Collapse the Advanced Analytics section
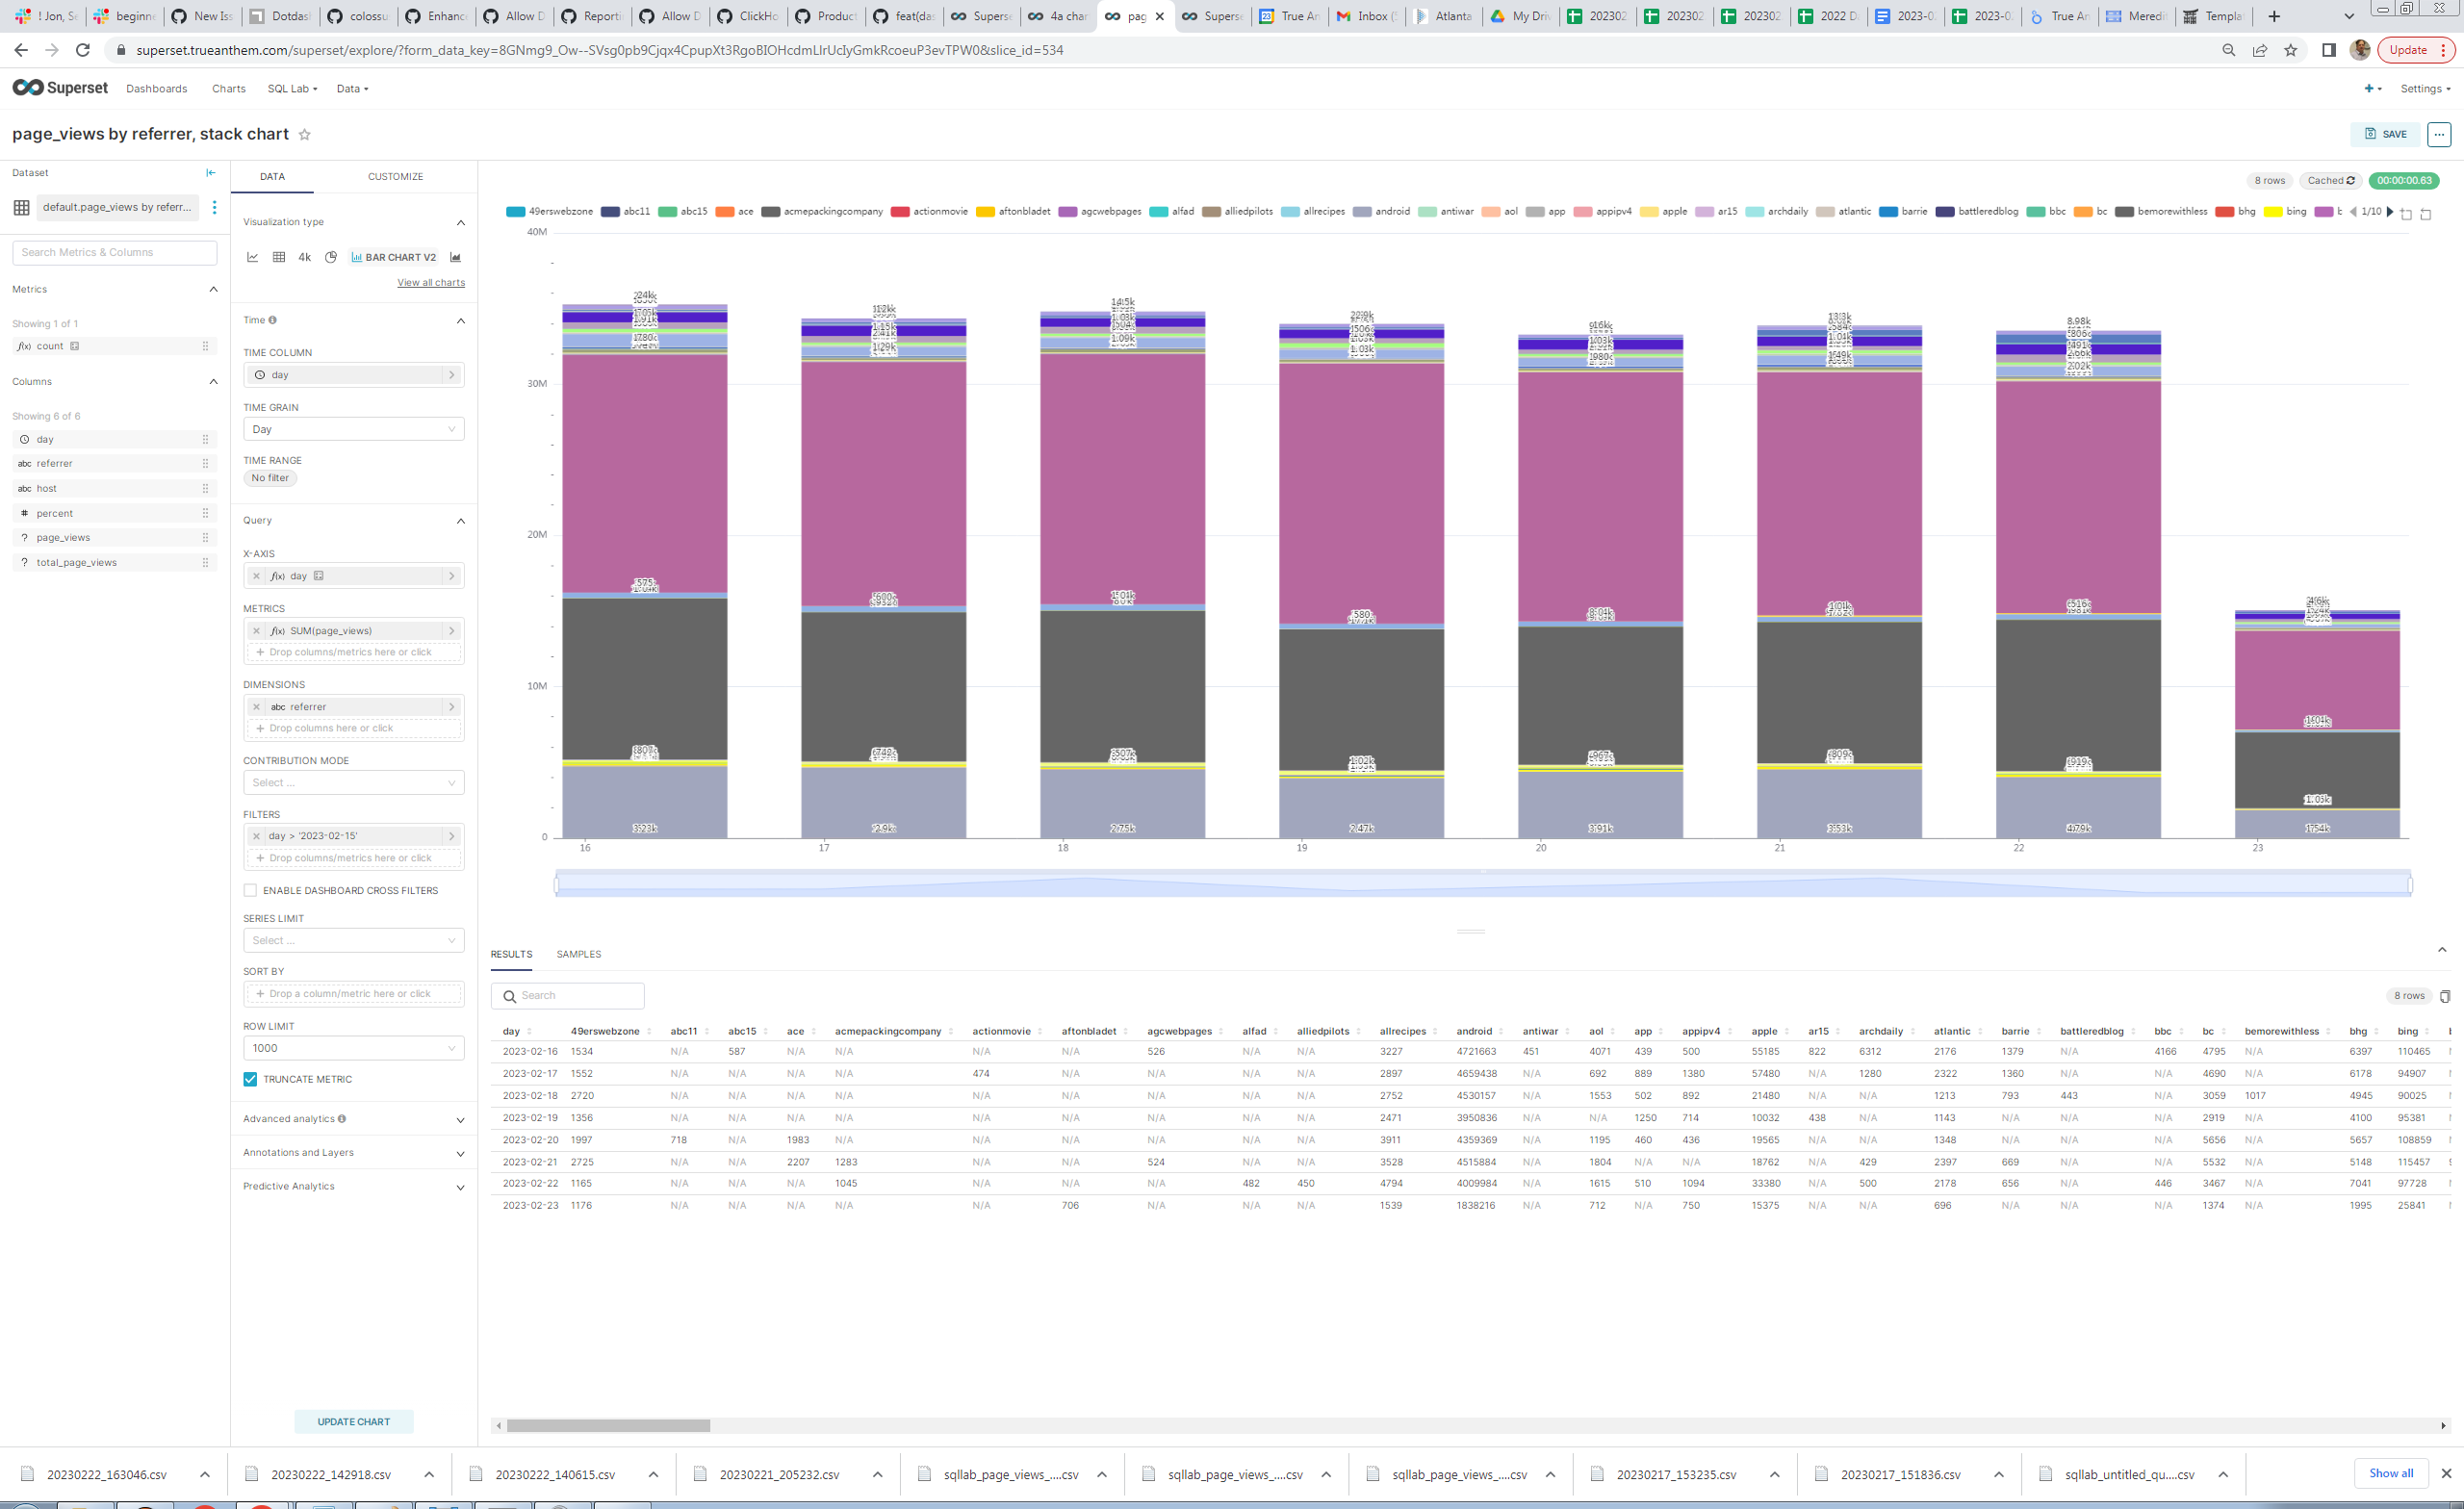Image resolution: width=2464 pixels, height=1509 pixels. click(461, 1119)
